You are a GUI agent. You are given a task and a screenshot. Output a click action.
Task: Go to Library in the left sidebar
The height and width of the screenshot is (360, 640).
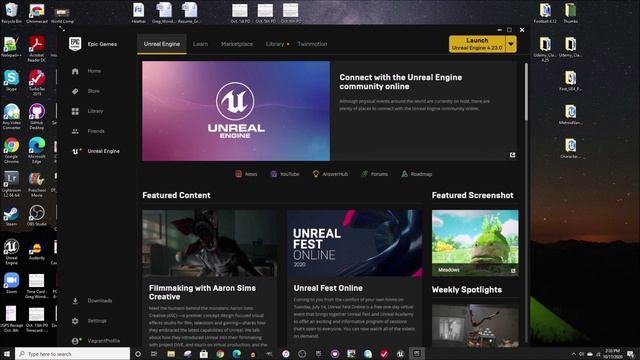point(87,111)
